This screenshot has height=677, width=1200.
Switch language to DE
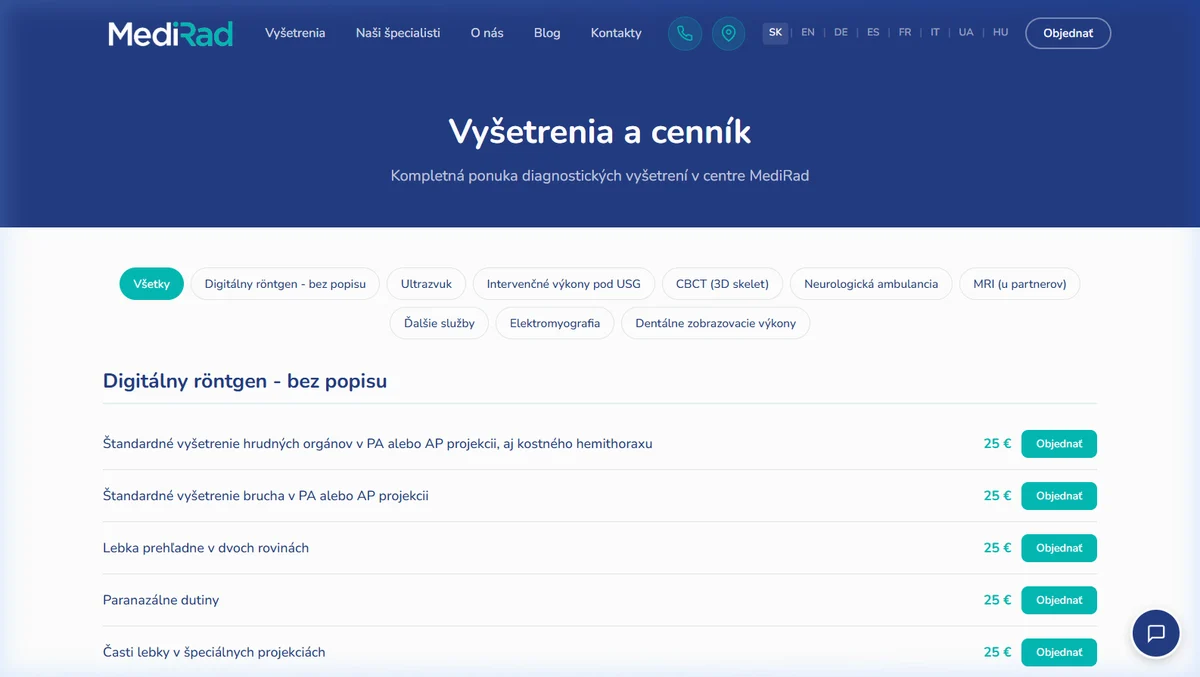841,33
